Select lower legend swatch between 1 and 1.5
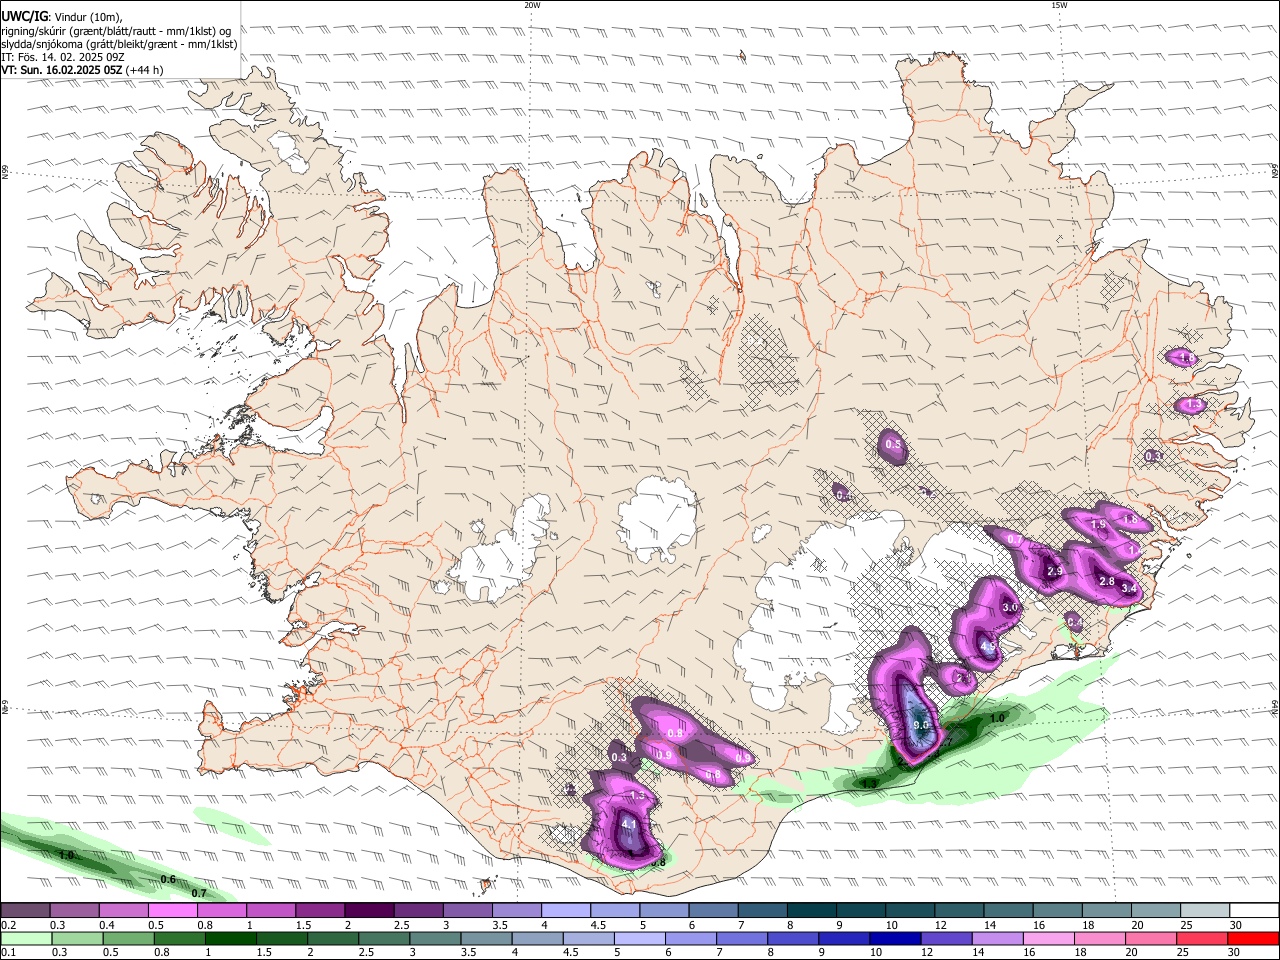 pyautogui.click(x=231, y=939)
